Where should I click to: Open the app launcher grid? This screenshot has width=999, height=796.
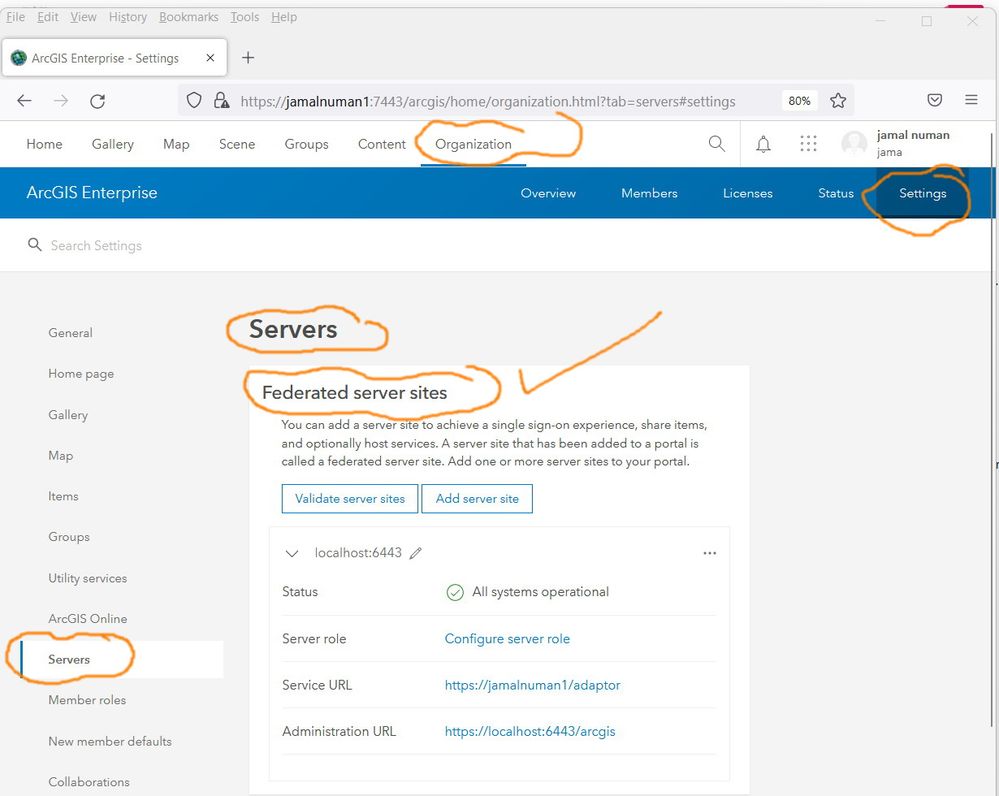(808, 143)
